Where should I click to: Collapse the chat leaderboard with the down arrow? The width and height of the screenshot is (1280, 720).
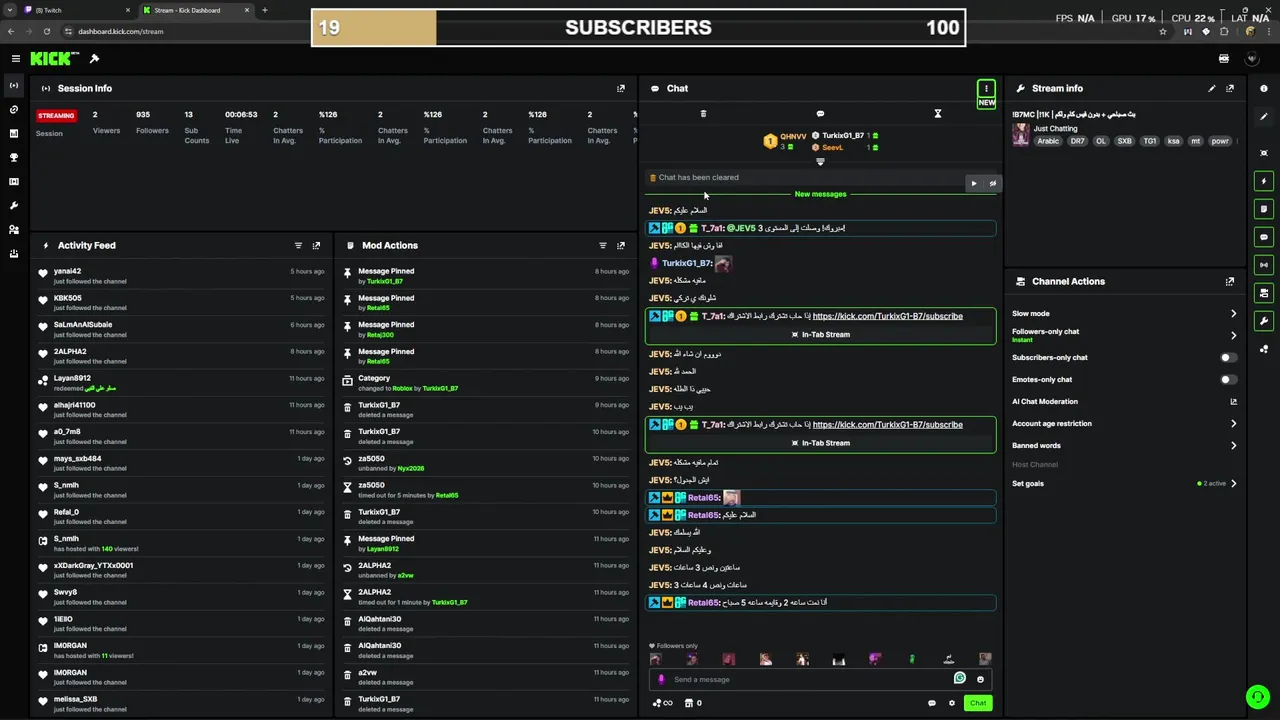coord(820,162)
